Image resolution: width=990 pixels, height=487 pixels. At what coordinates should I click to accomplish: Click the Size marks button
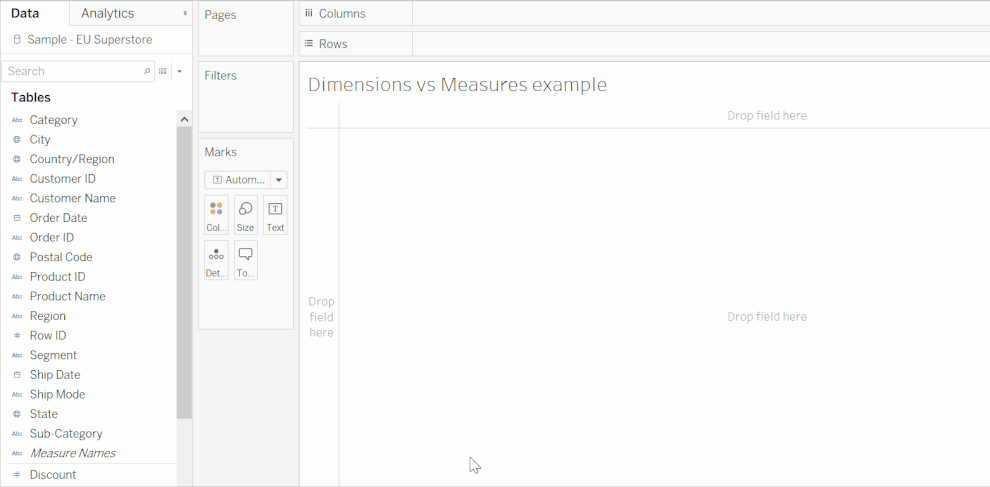point(245,214)
